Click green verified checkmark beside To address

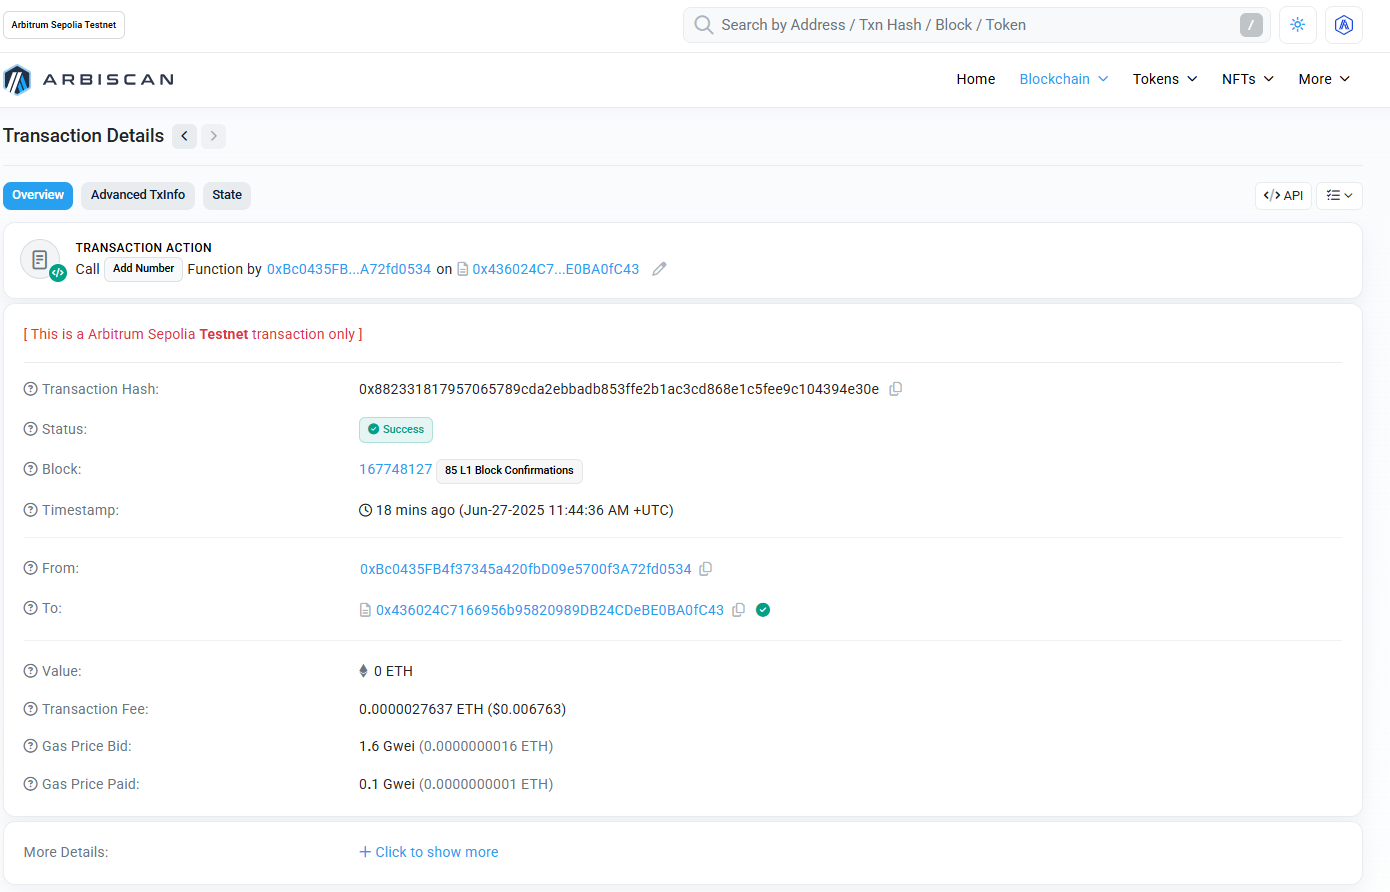(763, 610)
